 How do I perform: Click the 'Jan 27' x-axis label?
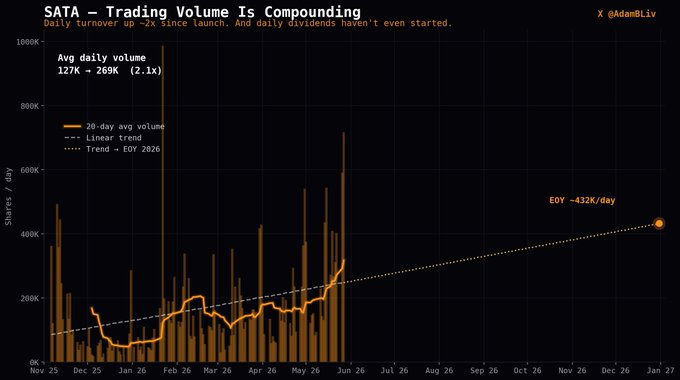coord(660,370)
